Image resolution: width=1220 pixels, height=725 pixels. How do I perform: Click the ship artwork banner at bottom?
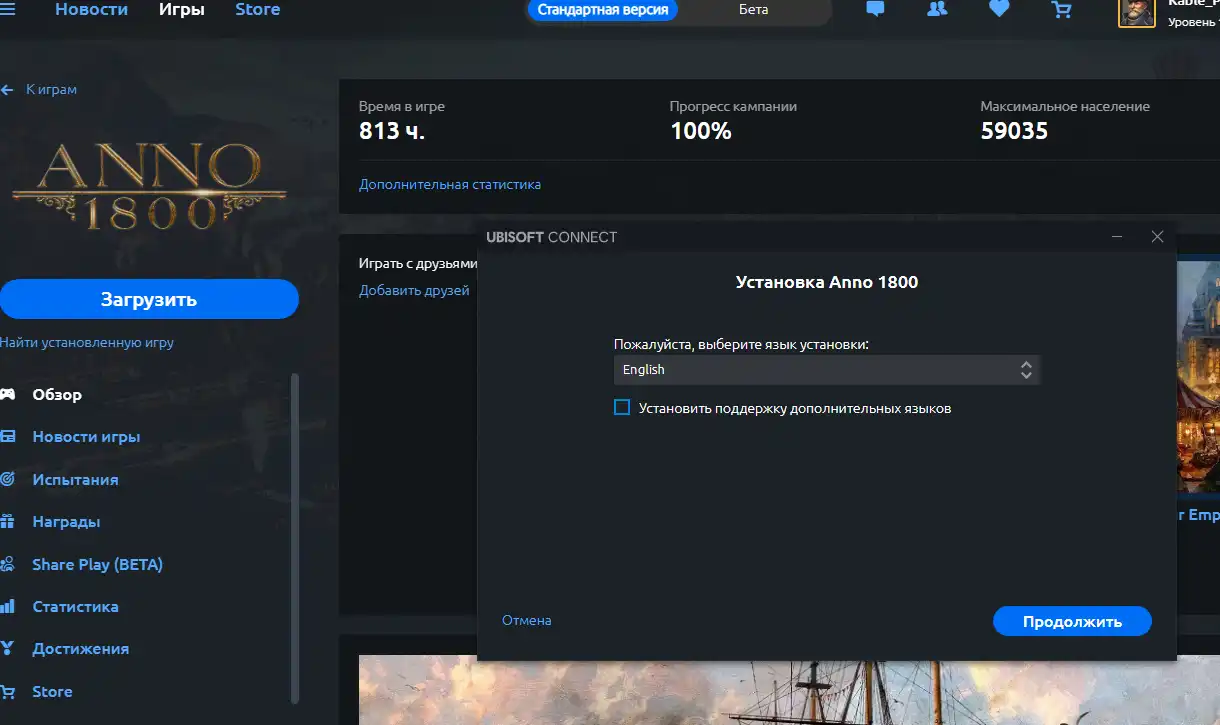coord(789,690)
